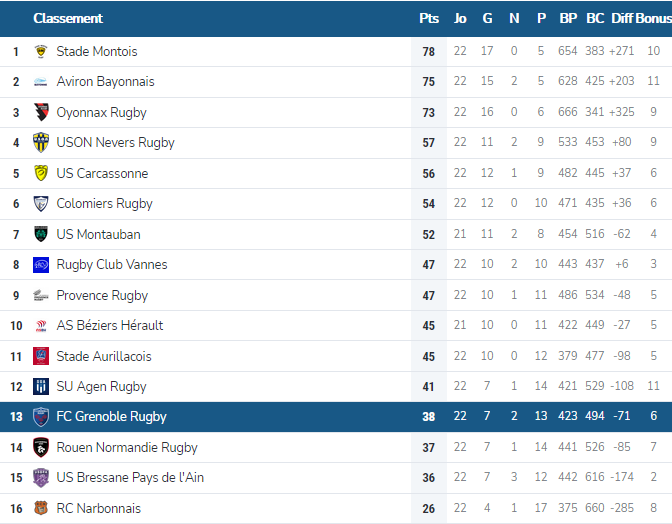
Task: Click the FC Grenoble Rugby crest icon
Action: (x=41, y=416)
